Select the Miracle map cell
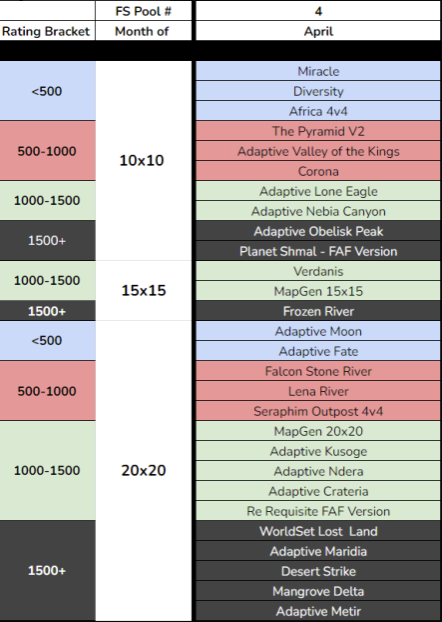The image size is (442, 622). pyautogui.click(x=318, y=71)
